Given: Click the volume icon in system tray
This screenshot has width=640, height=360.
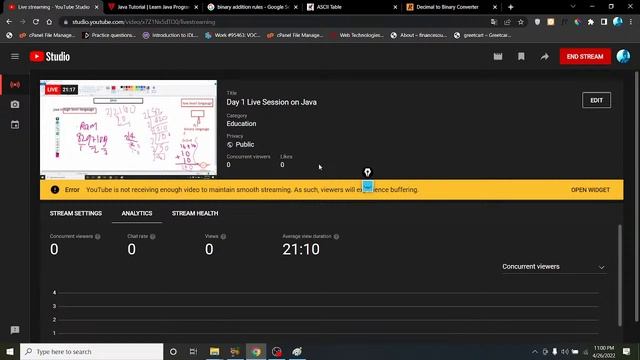Looking at the screenshot, I should 565,351.
